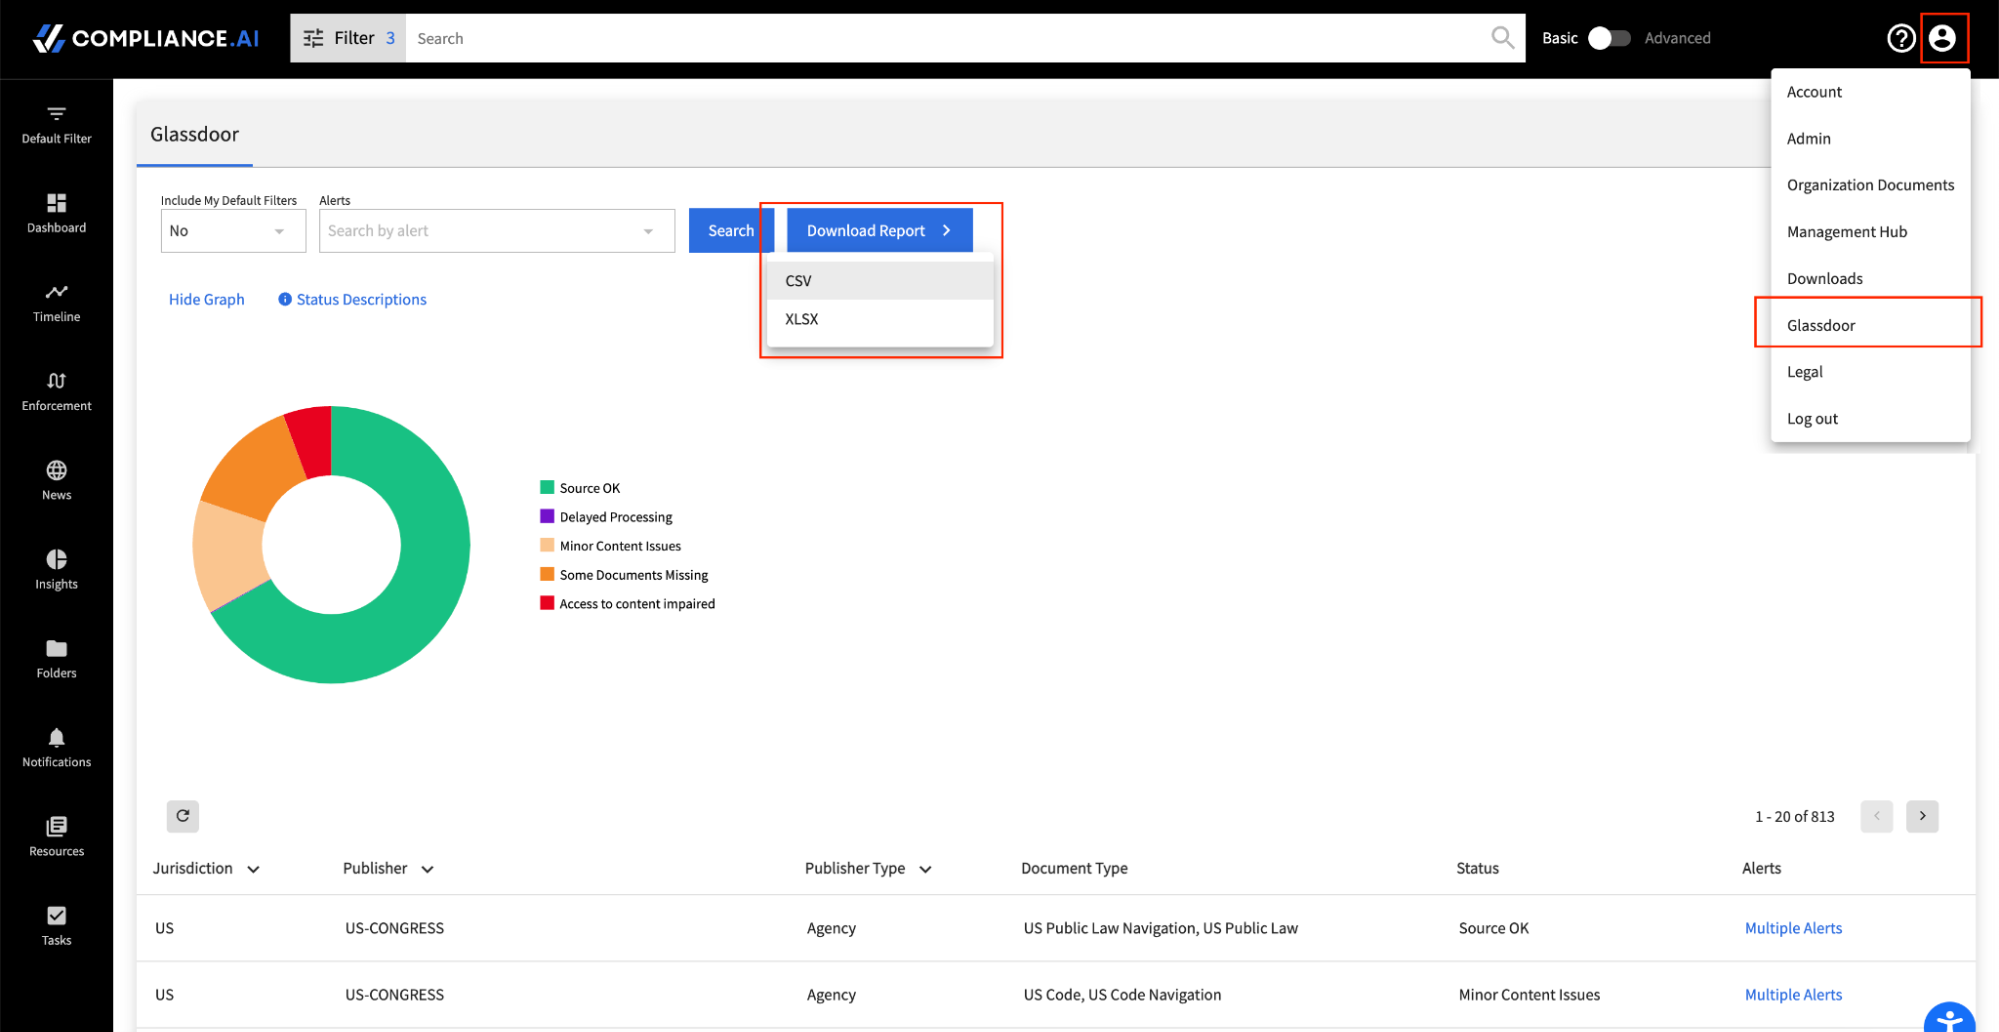Open the Jurisdiction column filter
Screen dimensions: 1999x1032
[x=253, y=868]
